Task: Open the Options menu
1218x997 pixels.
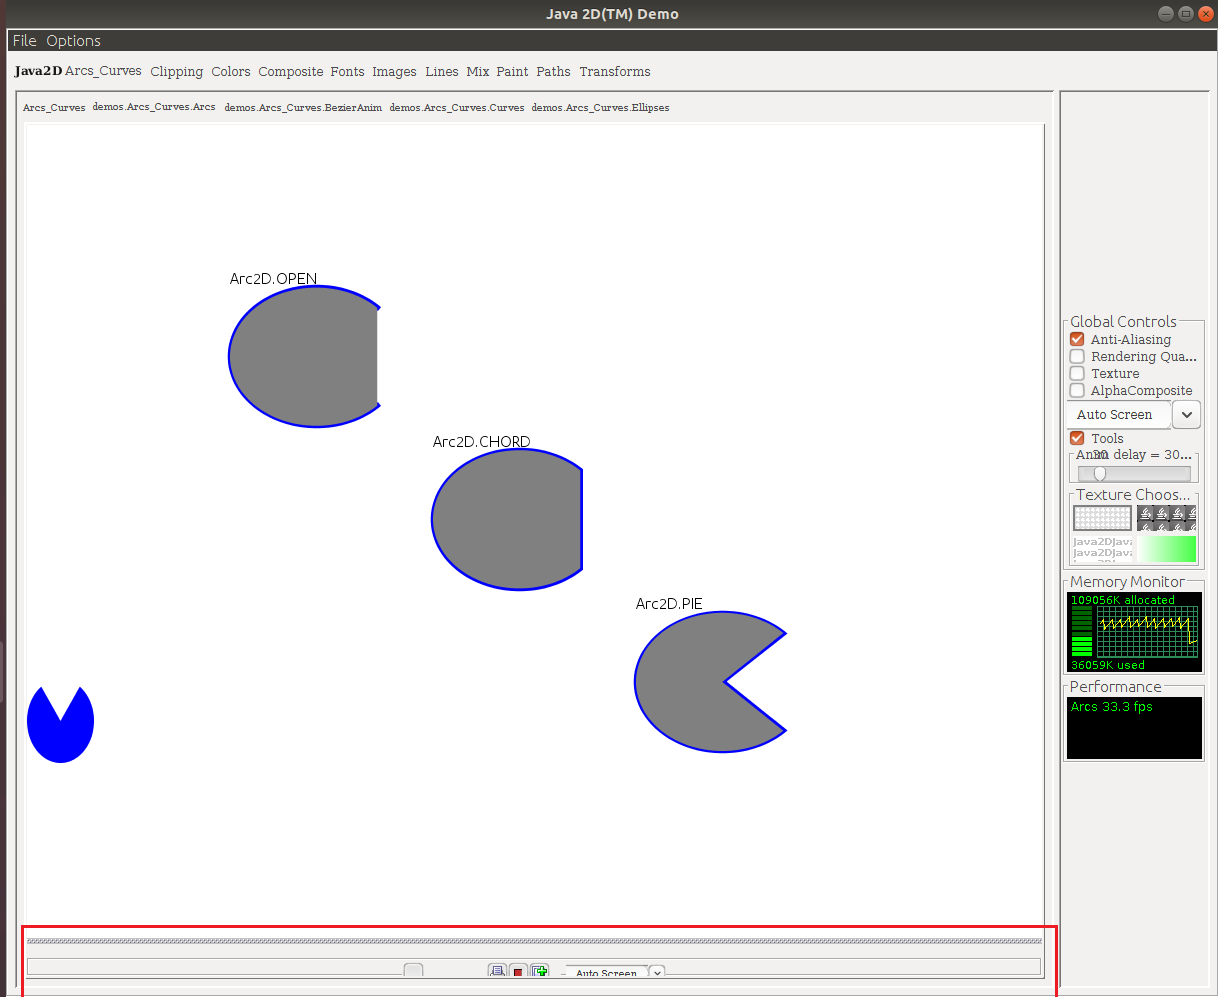Action: [x=73, y=41]
